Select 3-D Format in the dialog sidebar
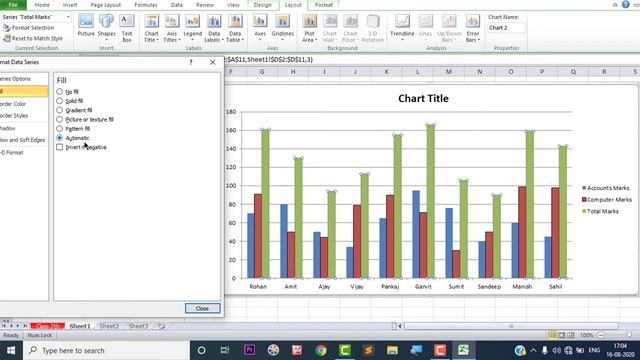This screenshot has width=640, height=360. pyautogui.click(x=23, y=153)
